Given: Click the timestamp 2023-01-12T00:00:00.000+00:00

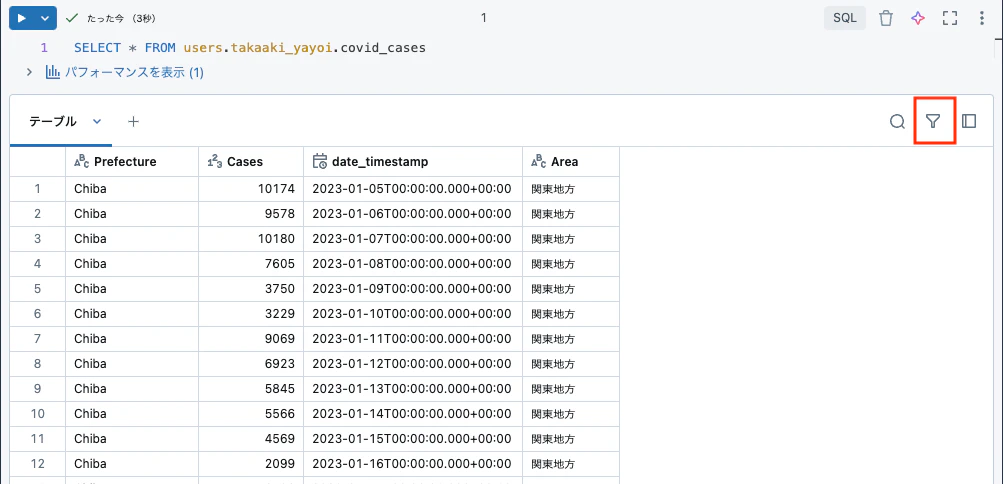Looking at the screenshot, I should pos(412,364).
